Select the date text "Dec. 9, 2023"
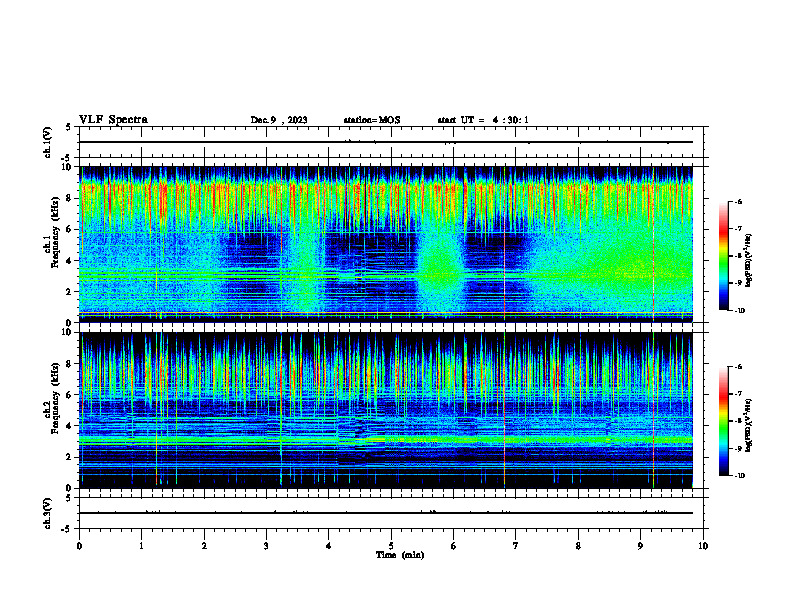 coord(279,120)
